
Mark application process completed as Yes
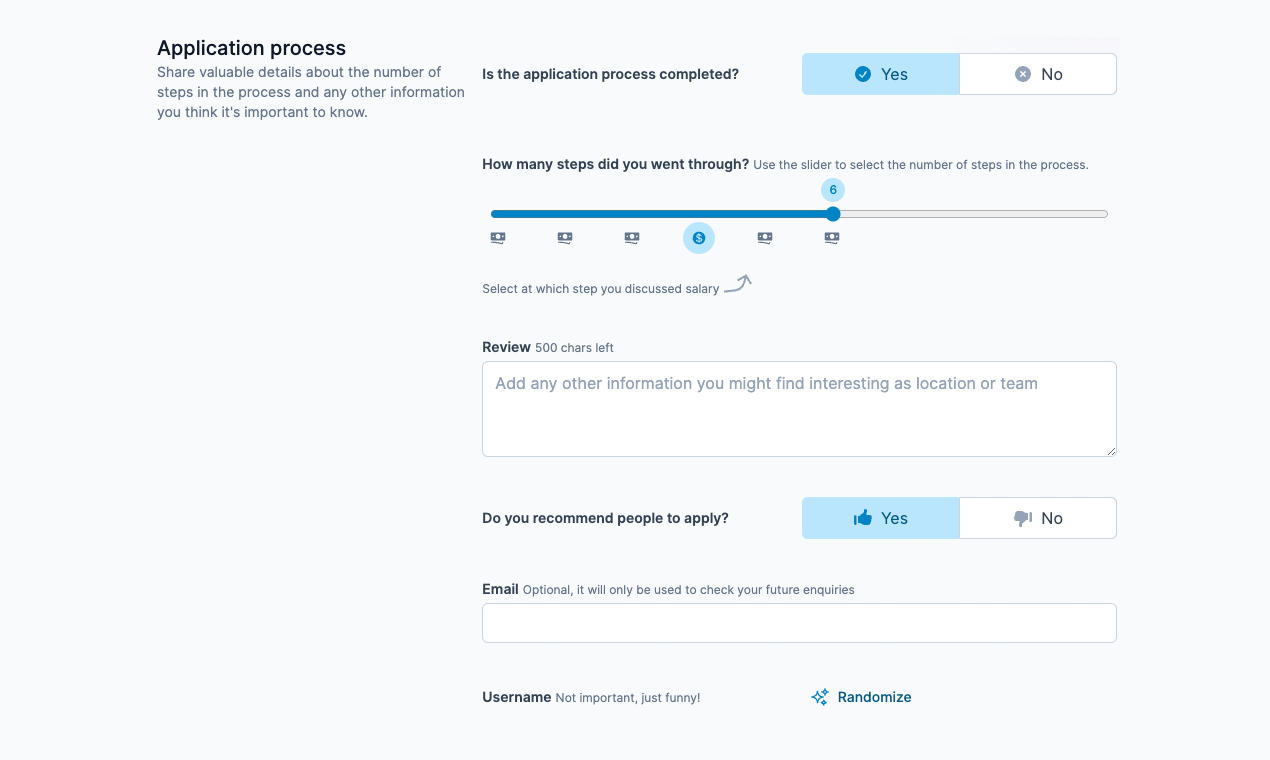pyautogui.click(x=881, y=74)
